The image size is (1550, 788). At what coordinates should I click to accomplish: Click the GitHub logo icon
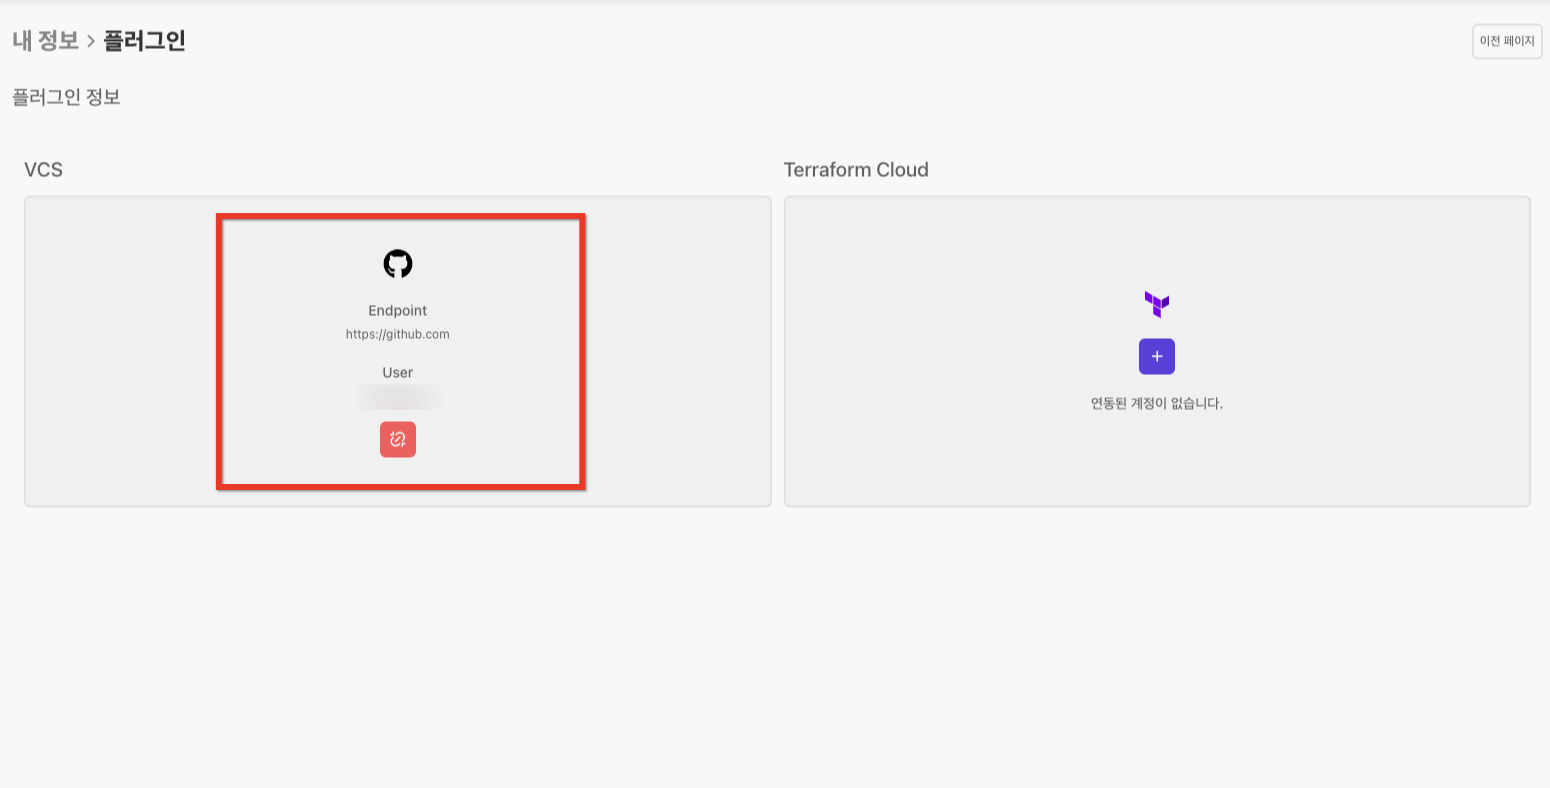click(x=398, y=264)
